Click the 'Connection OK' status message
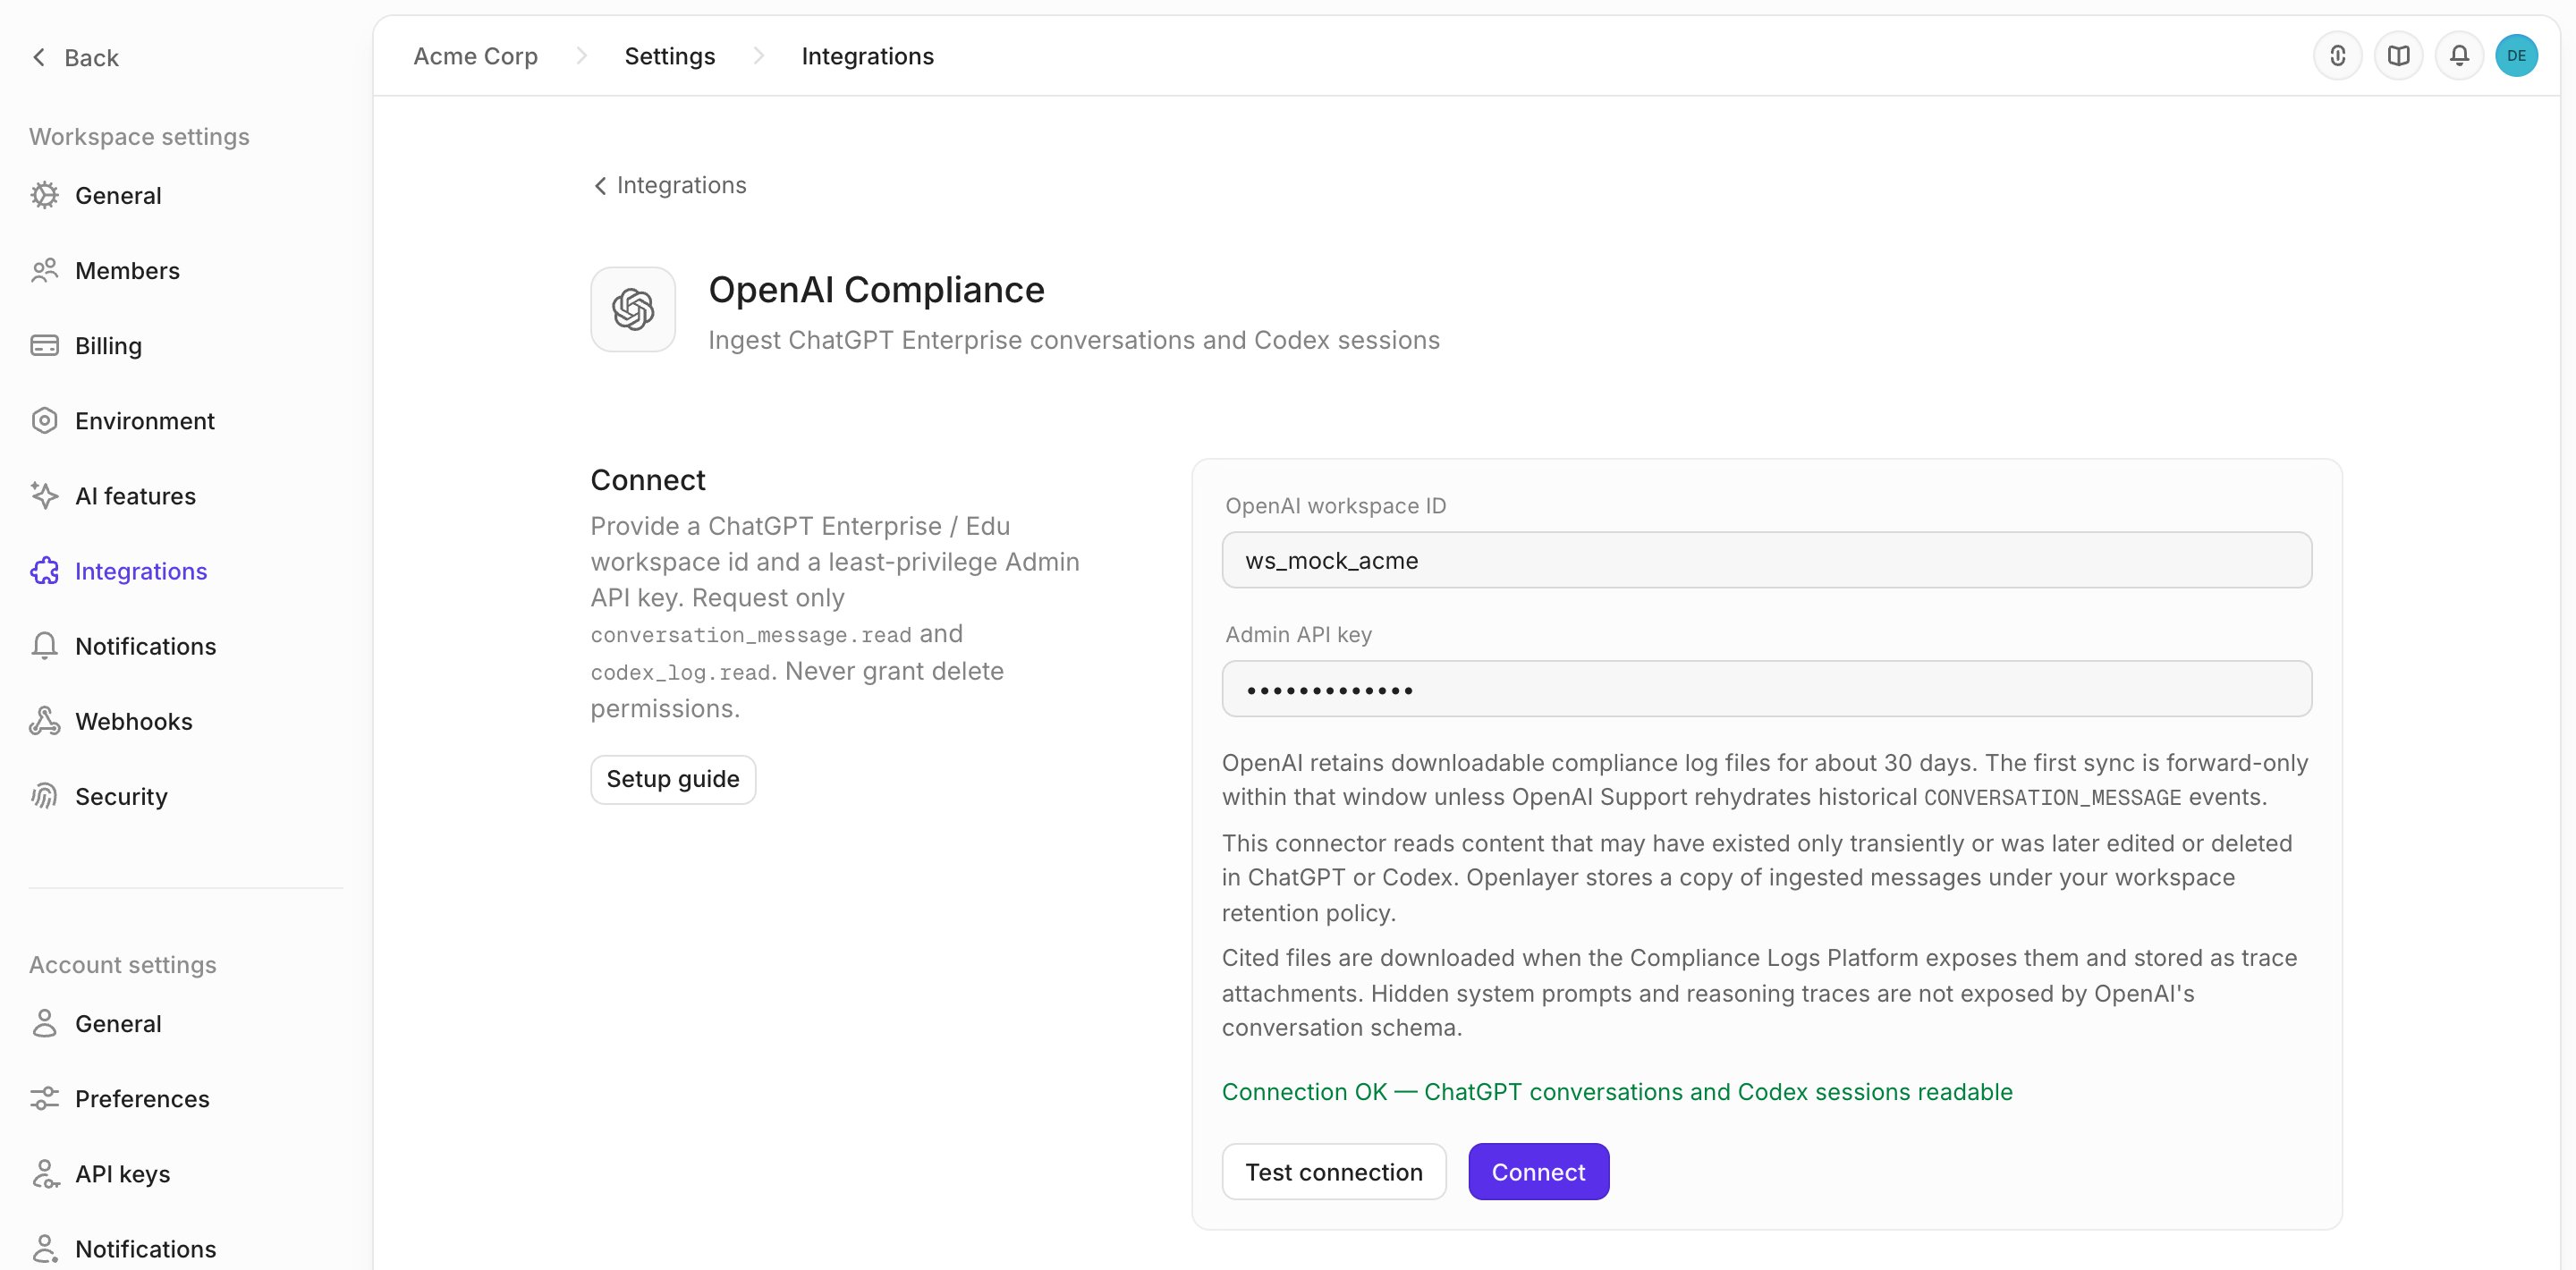This screenshot has width=2576, height=1270. coord(1617,1091)
